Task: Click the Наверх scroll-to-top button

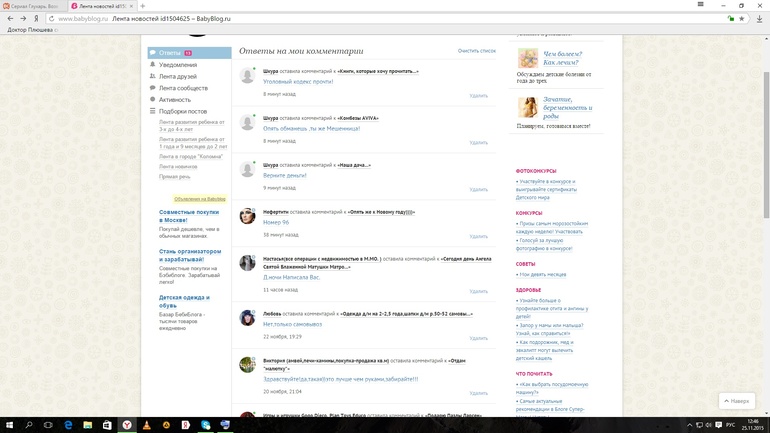Action: (x=736, y=401)
